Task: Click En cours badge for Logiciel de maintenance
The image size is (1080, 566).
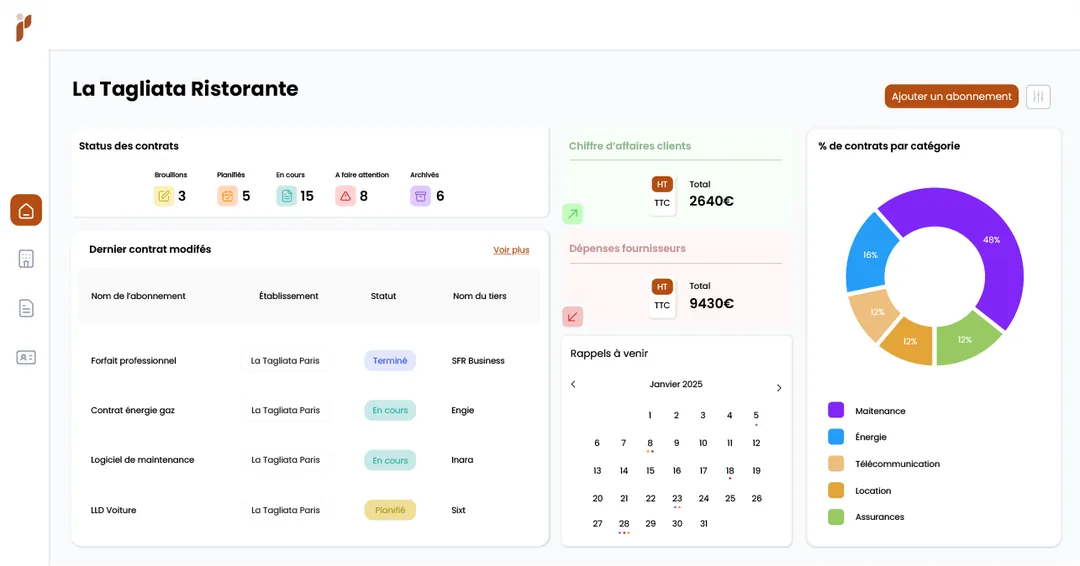Action: pyautogui.click(x=390, y=461)
